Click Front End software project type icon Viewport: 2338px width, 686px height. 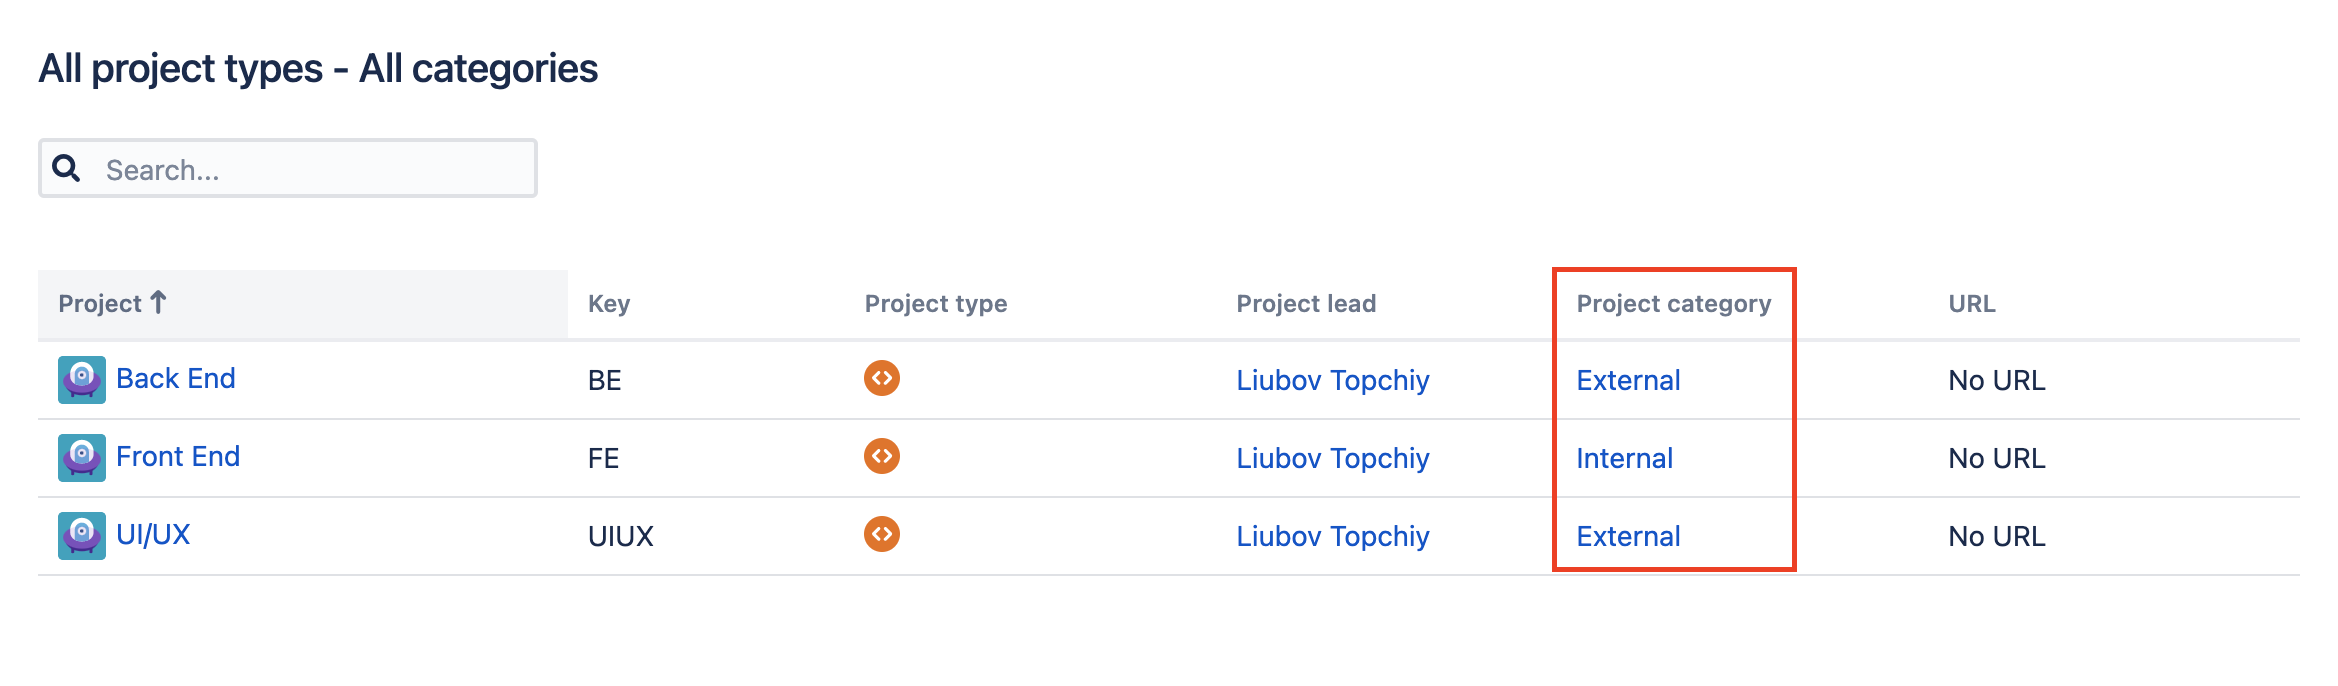coord(881,457)
